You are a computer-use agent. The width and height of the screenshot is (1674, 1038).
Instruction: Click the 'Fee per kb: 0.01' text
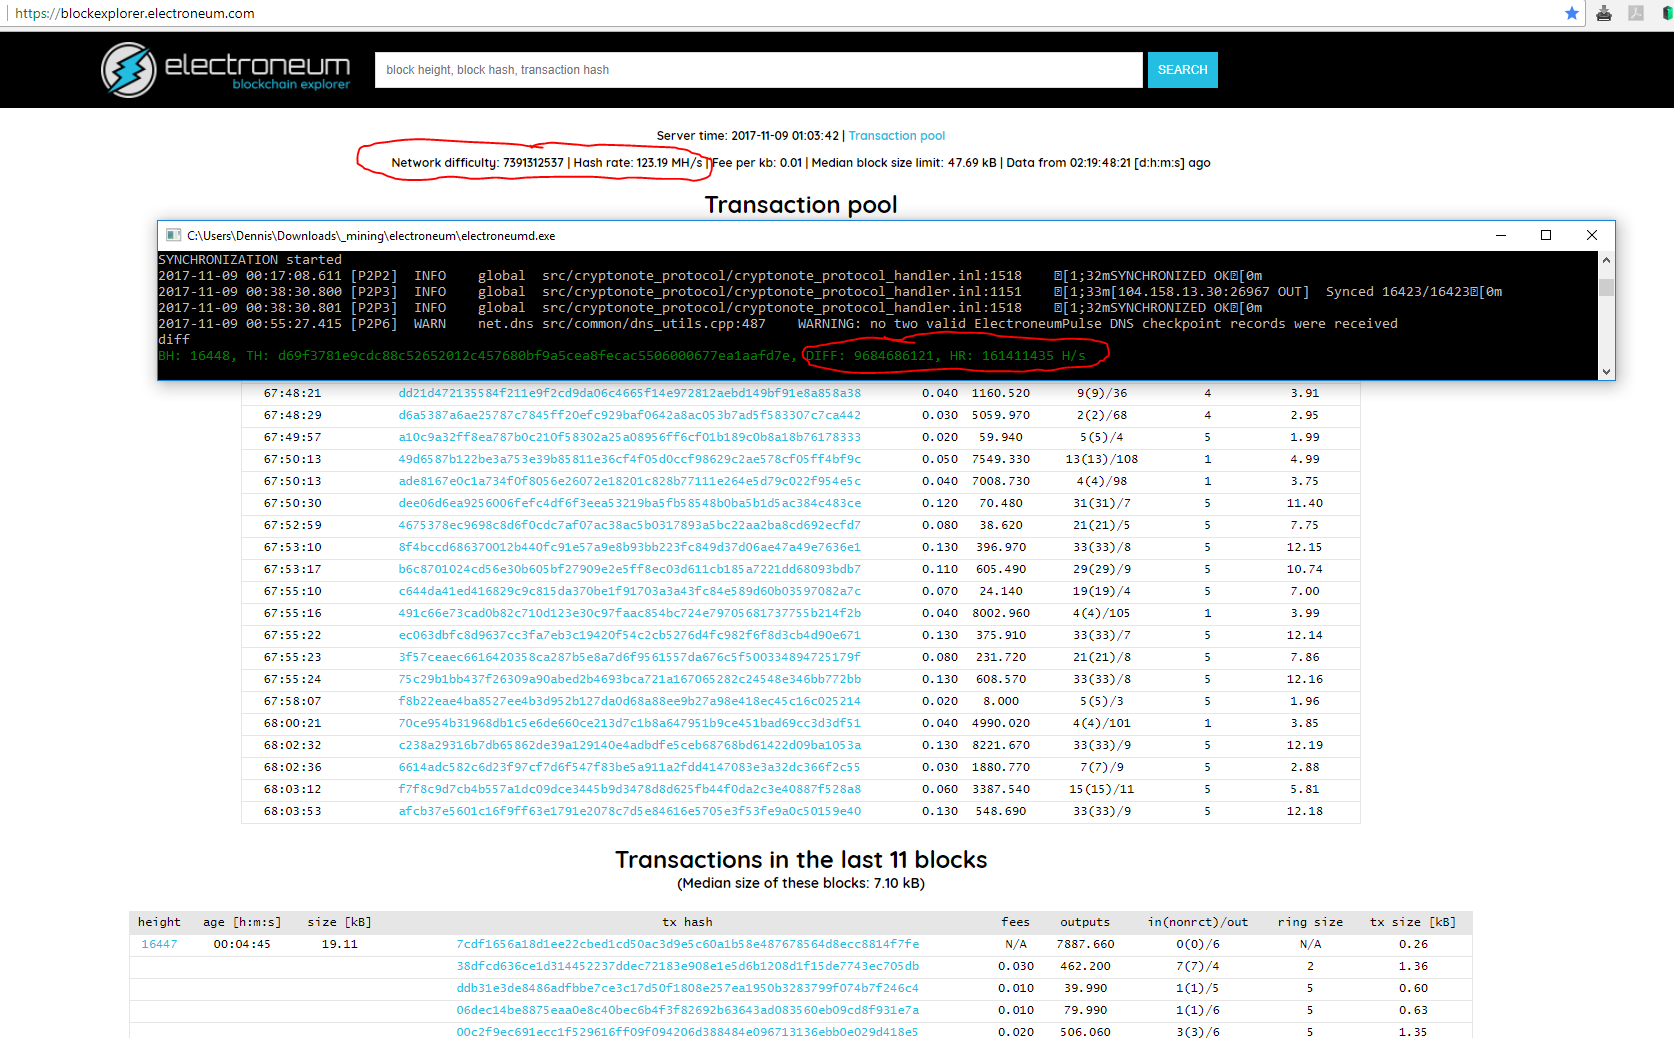757,163
